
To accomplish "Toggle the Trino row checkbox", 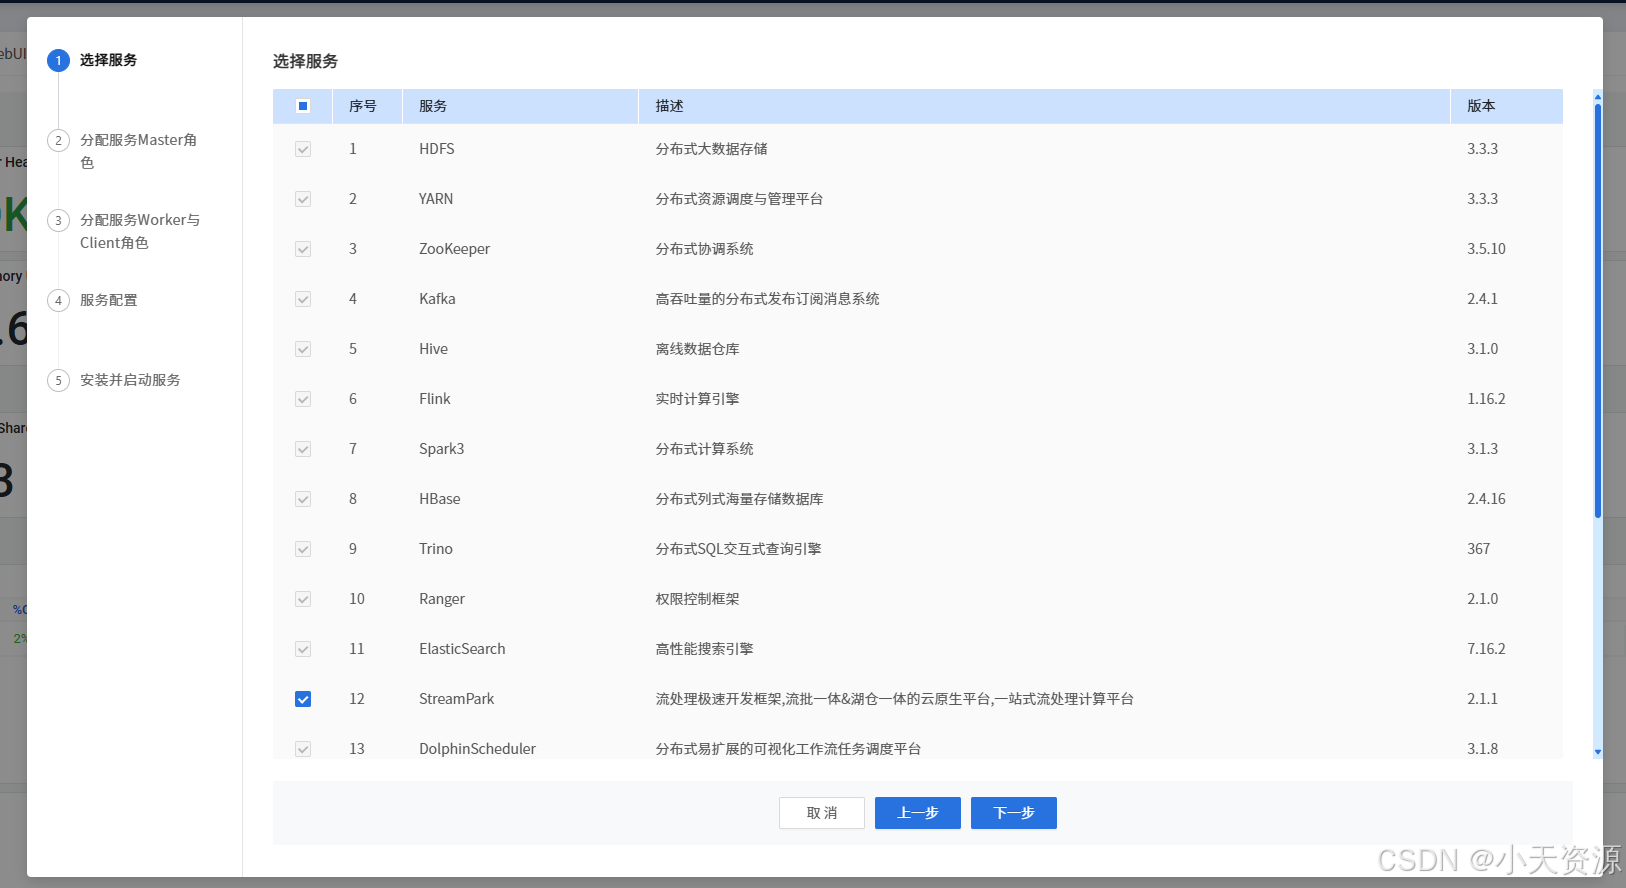I will (303, 549).
